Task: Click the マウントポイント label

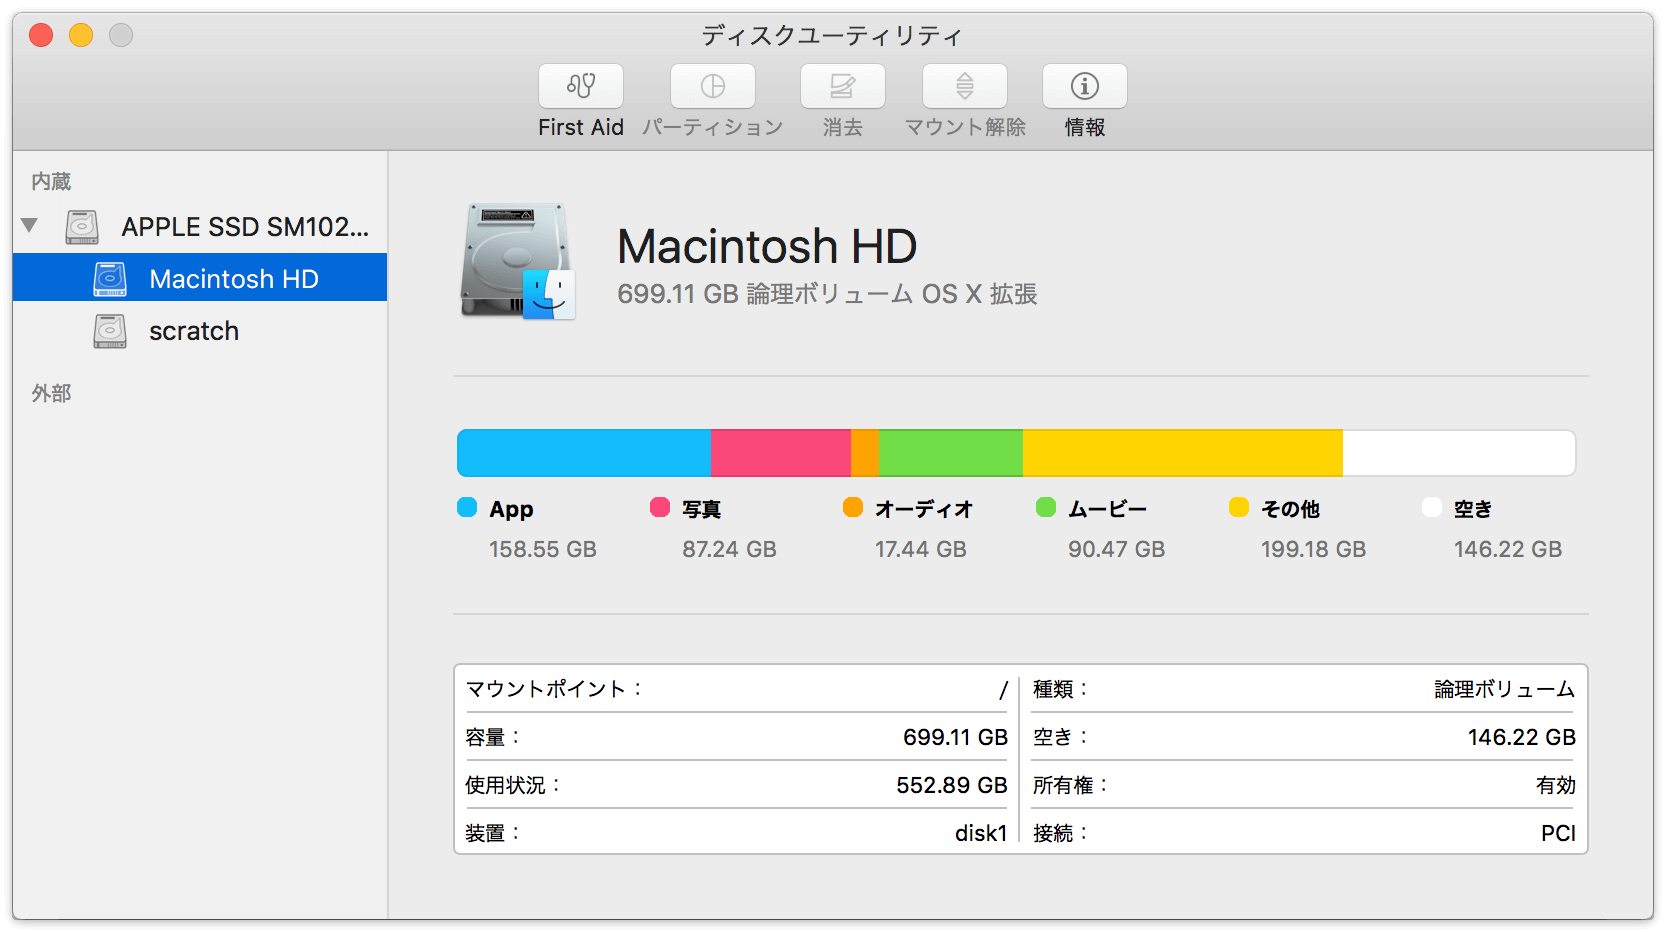Action: pyautogui.click(x=554, y=689)
